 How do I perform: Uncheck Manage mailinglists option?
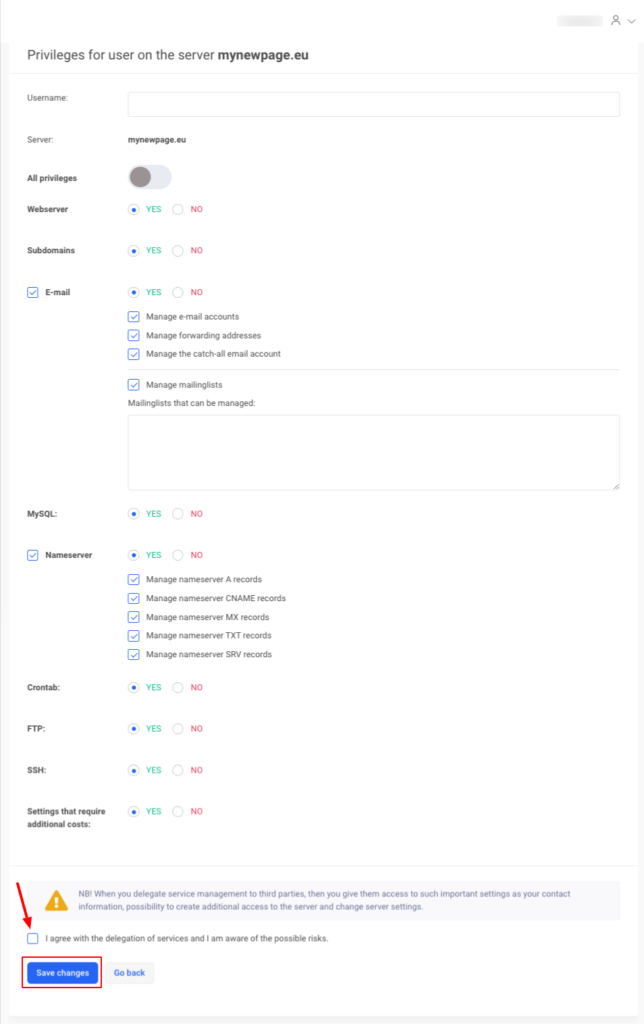click(x=134, y=384)
